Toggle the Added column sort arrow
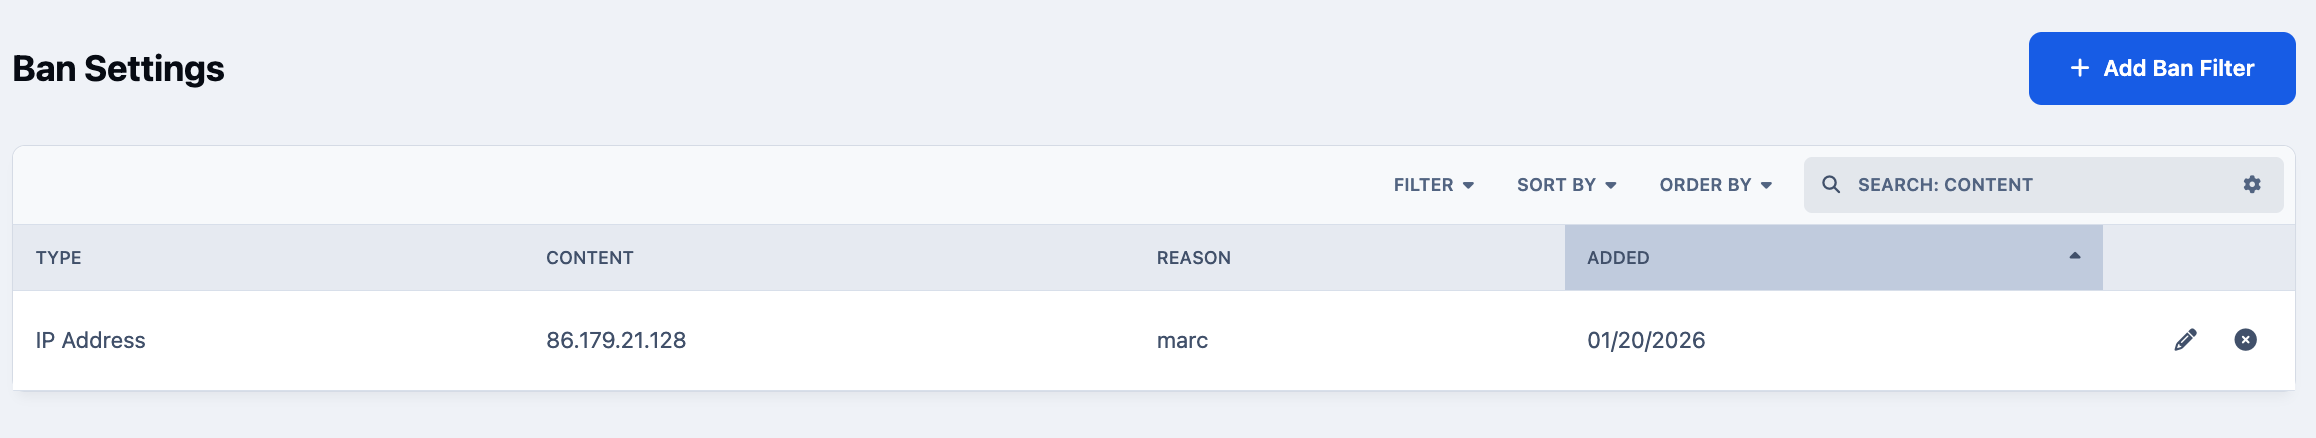The height and width of the screenshot is (438, 2316). pos(2075,256)
